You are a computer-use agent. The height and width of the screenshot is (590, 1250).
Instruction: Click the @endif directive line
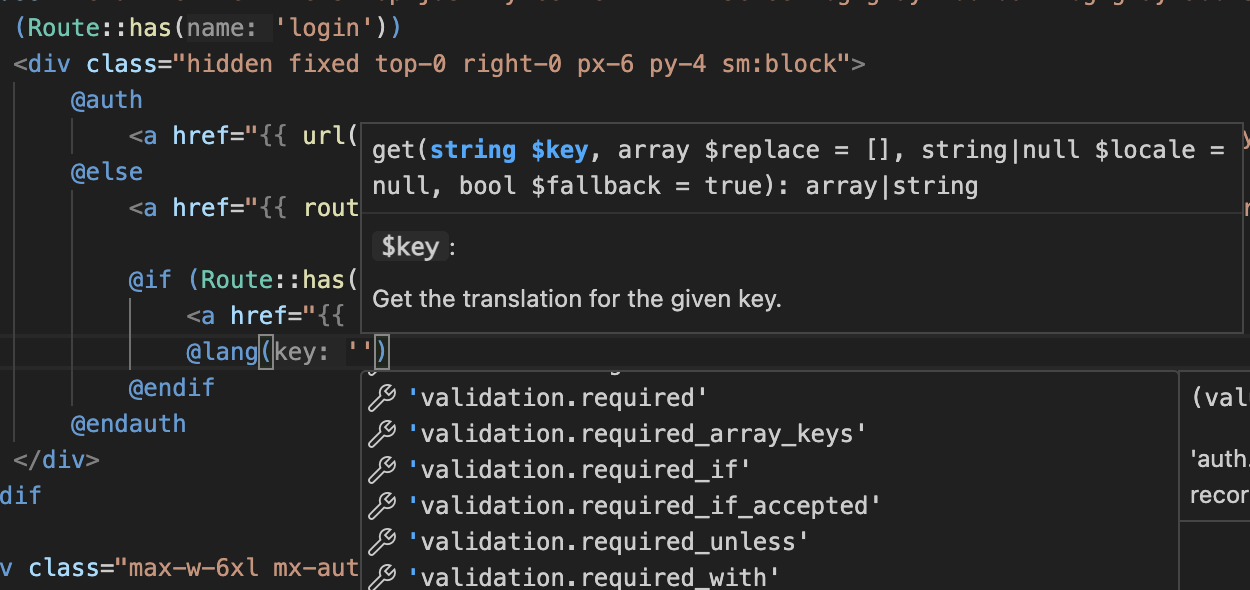pos(172,388)
